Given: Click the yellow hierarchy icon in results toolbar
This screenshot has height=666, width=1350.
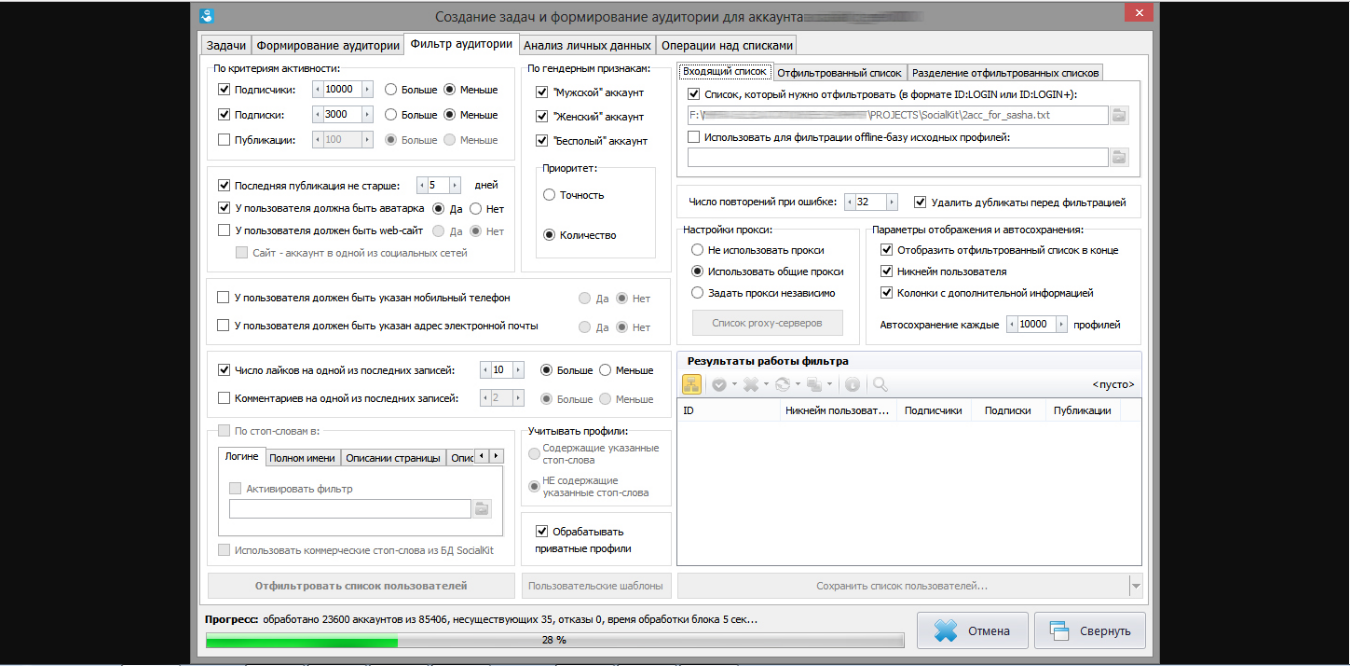Looking at the screenshot, I should [x=692, y=384].
